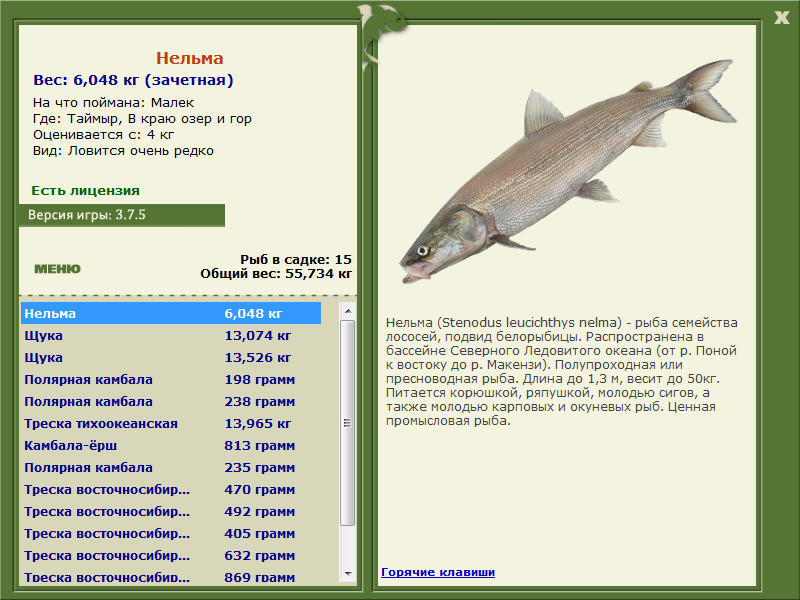Click the fish list scrollbar thumb
The image size is (800, 600).
pos(348,423)
